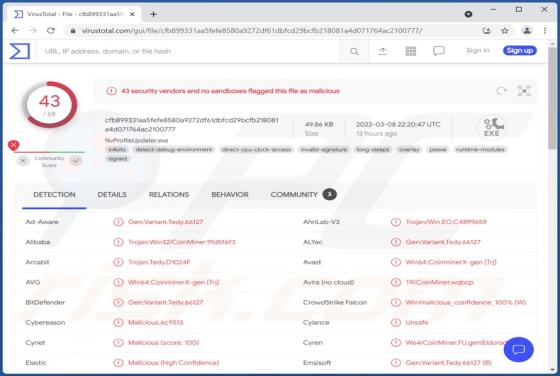The width and height of the screenshot is (560, 376).
Task: Focus the URL, IP address, domain search field
Action: [x=189, y=51]
